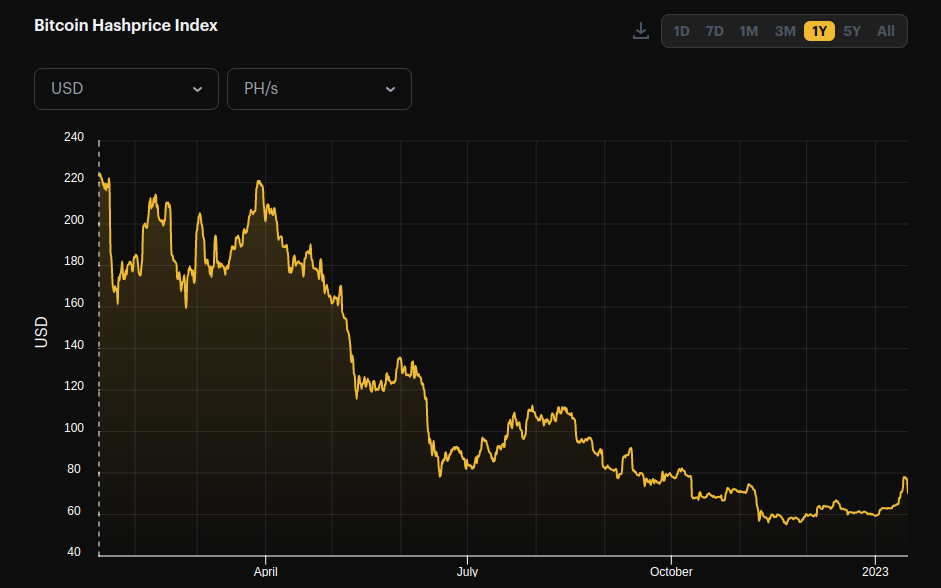Select the active 1Y range button
The height and width of the screenshot is (588, 941).
(819, 31)
